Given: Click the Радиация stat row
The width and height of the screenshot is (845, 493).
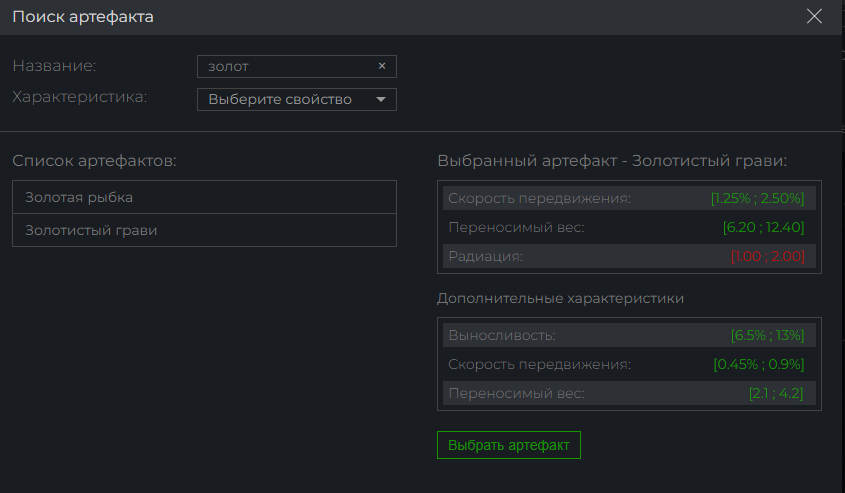Looking at the screenshot, I should [x=629, y=256].
